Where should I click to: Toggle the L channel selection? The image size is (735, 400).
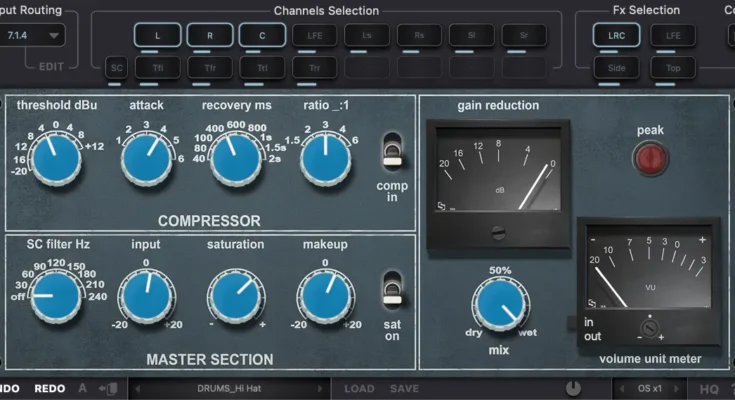click(158, 35)
